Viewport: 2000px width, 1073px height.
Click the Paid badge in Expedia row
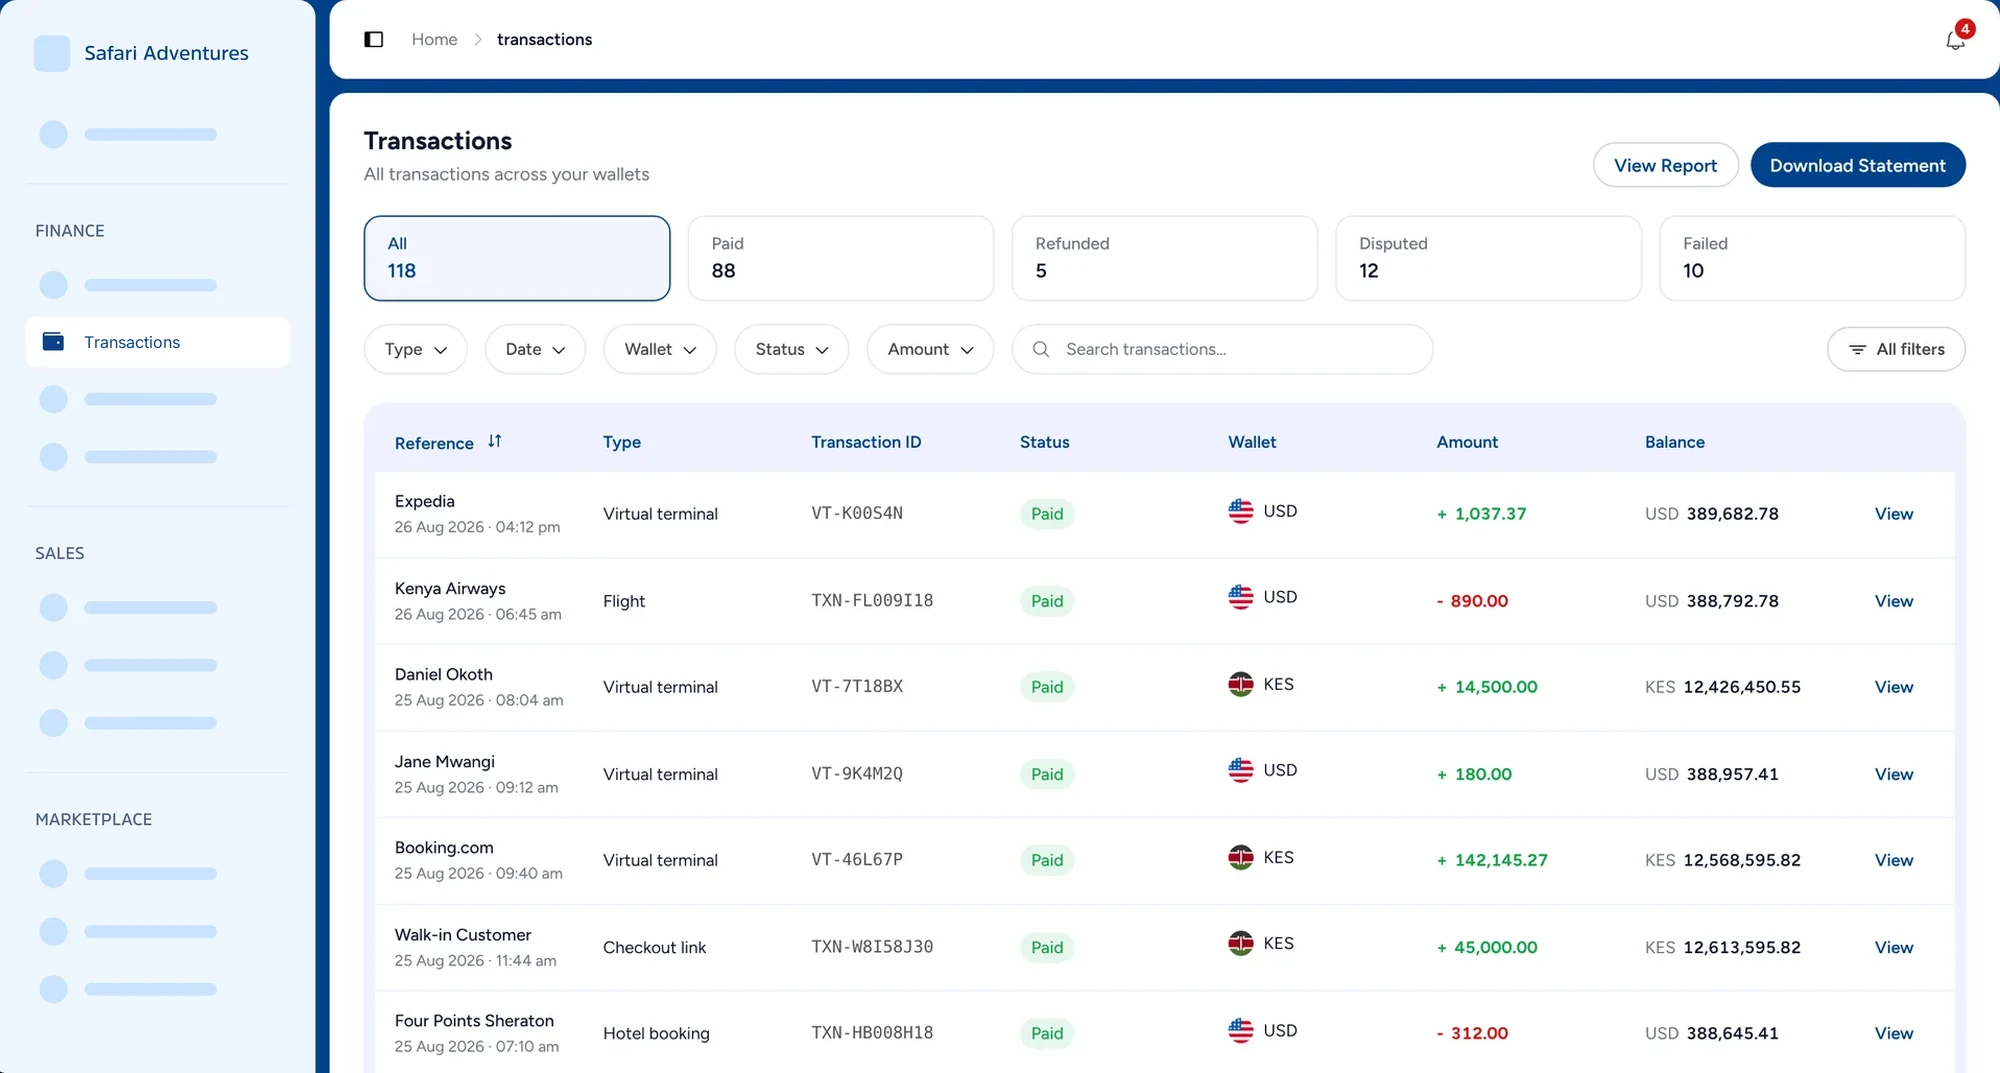click(1047, 514)
